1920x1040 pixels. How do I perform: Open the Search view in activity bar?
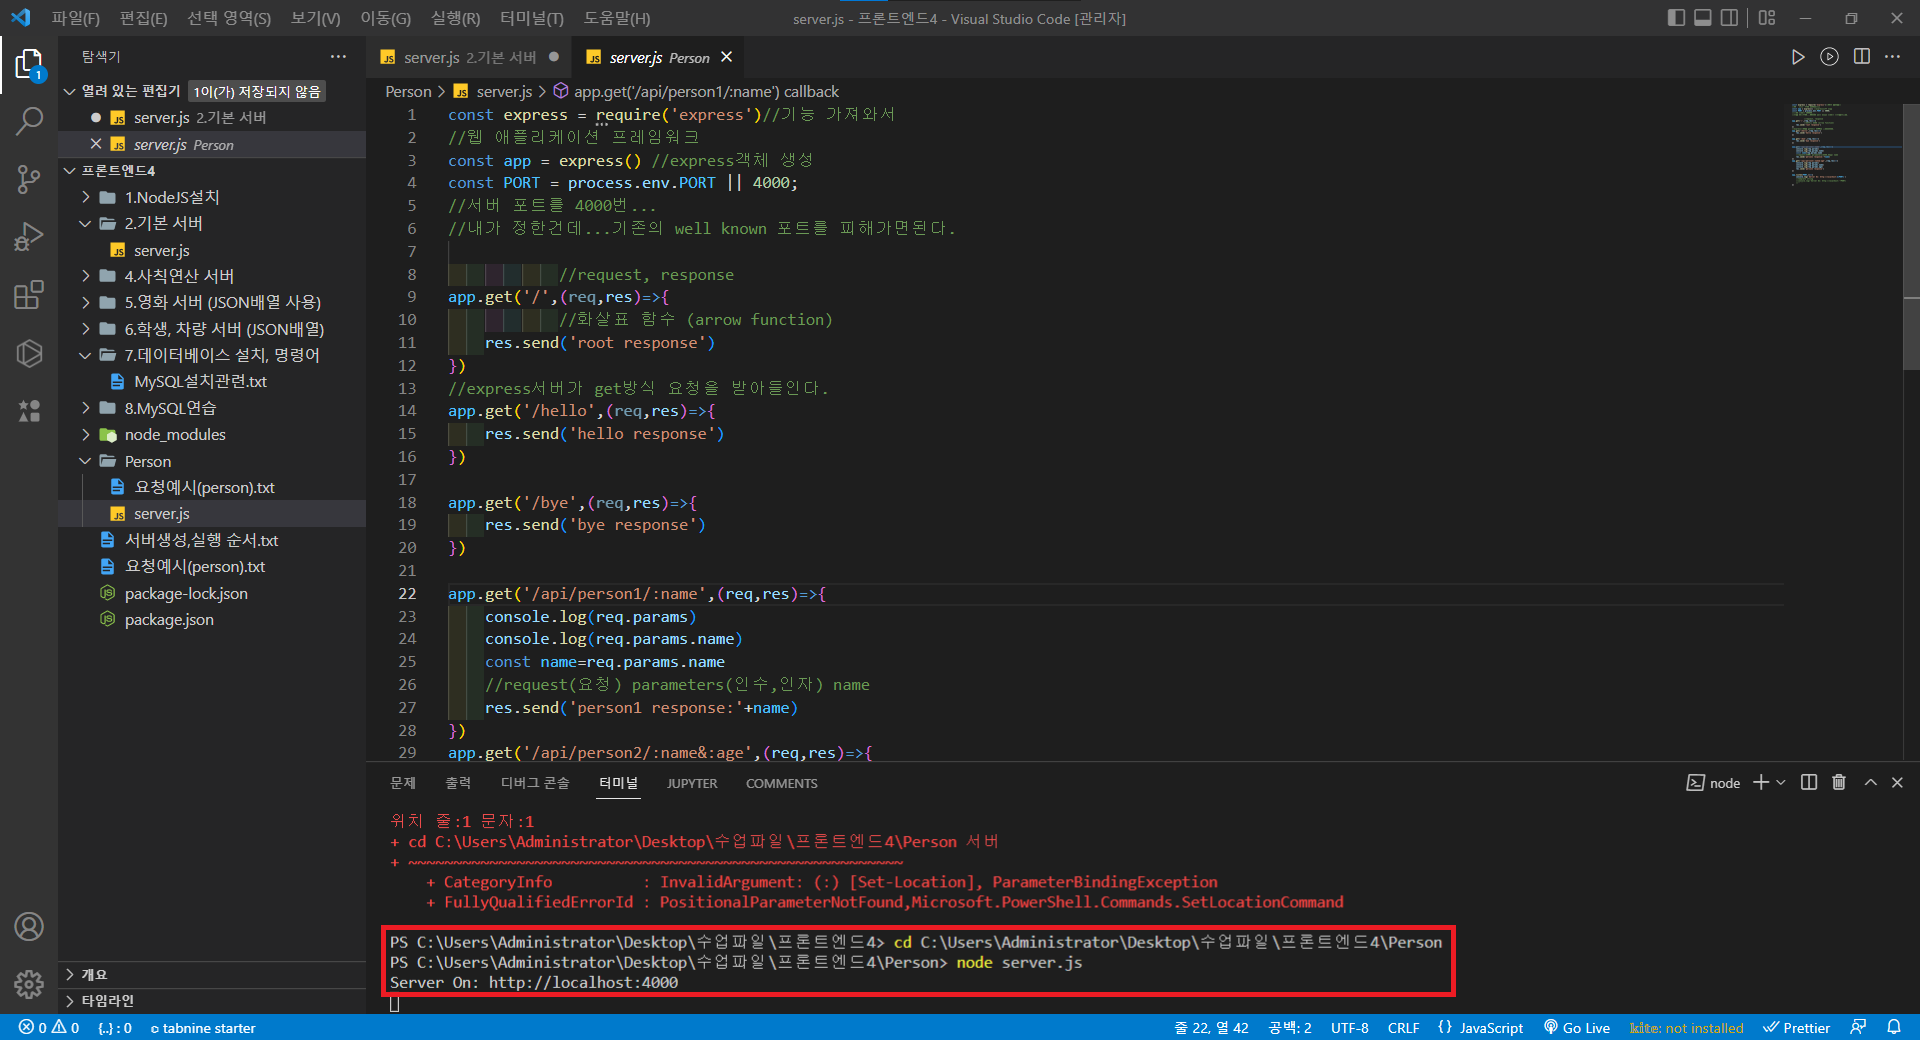(x=29, y=122)
